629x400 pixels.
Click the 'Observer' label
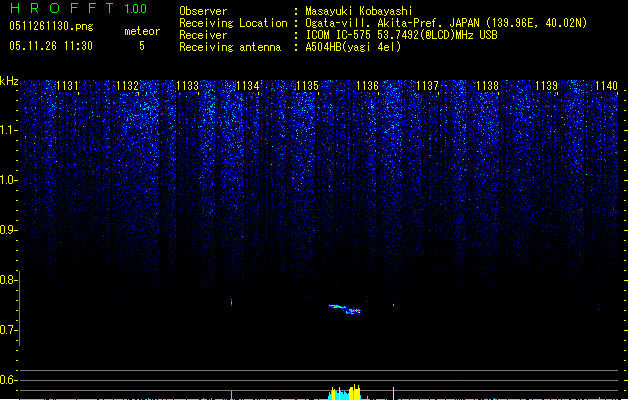(x=203, y=11)
